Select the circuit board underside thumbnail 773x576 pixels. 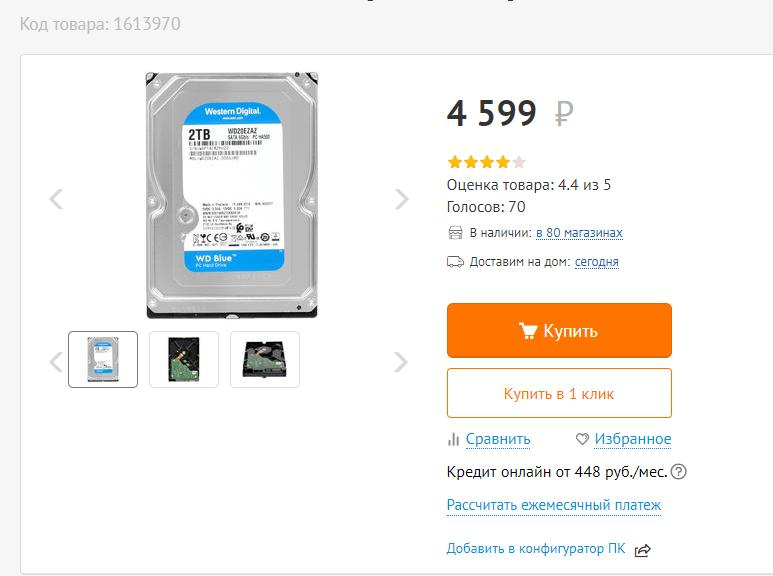click(184, 360)
